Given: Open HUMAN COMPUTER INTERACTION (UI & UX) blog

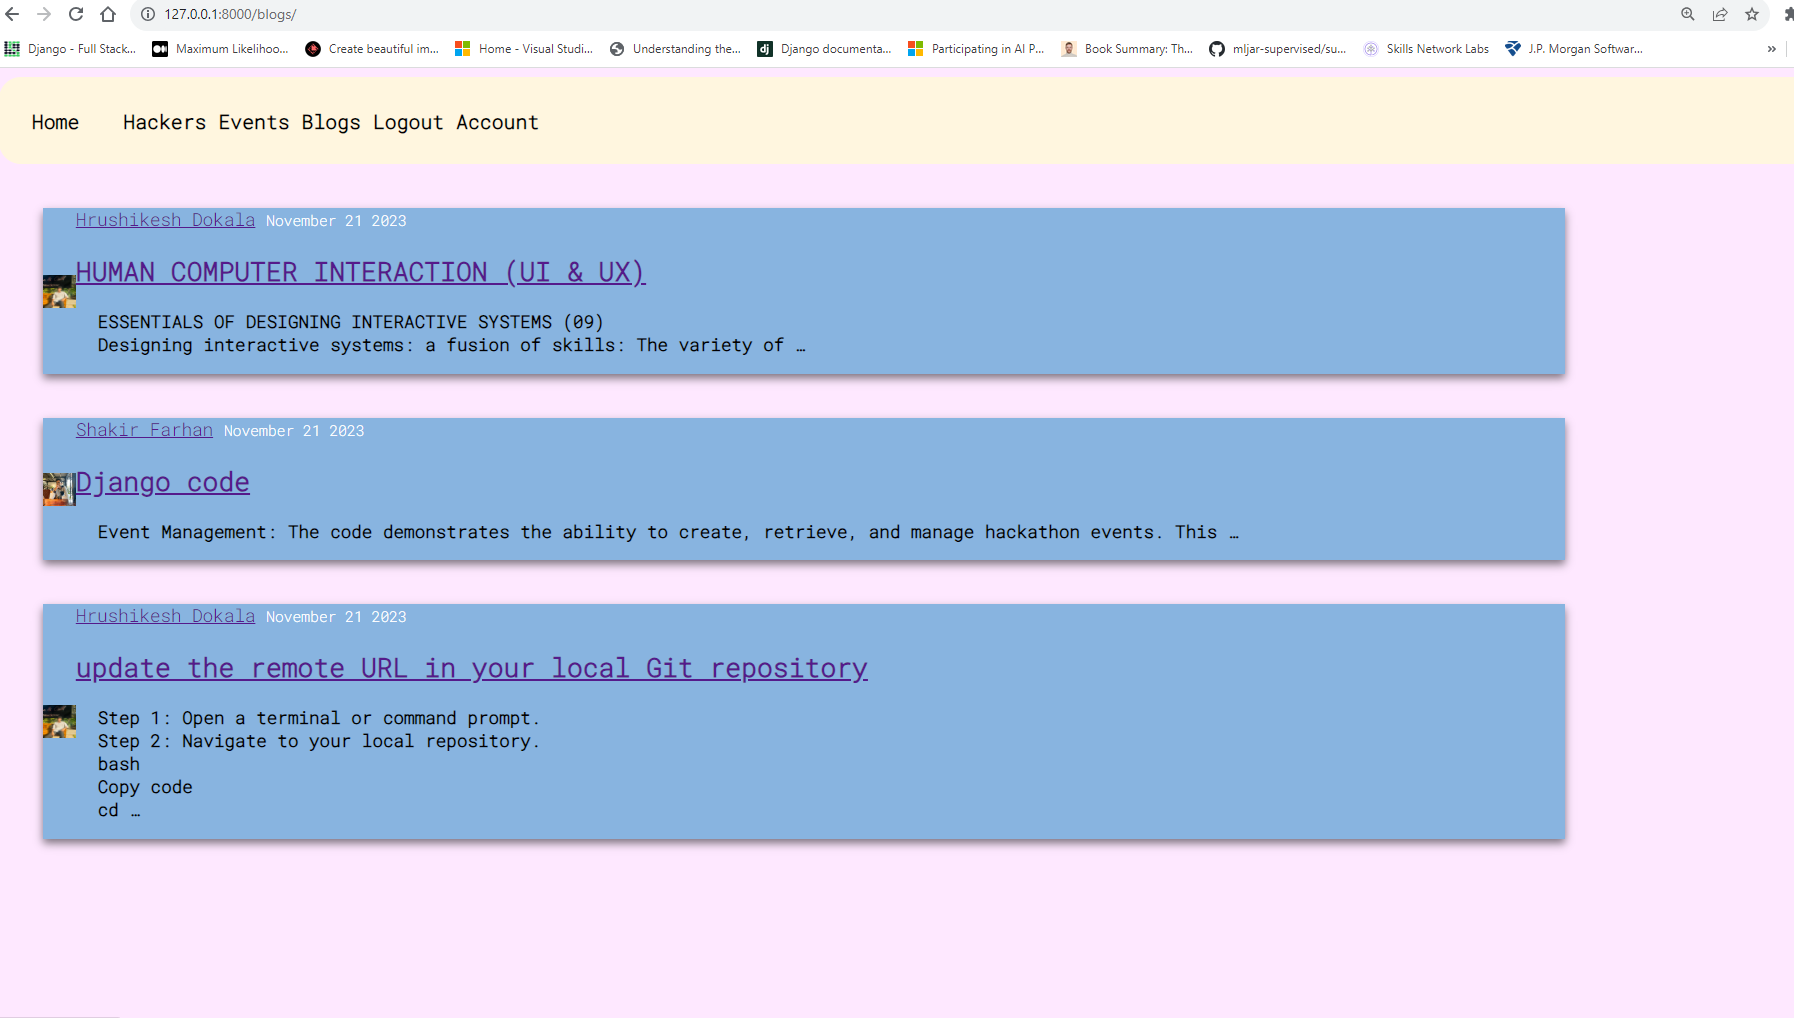Looking at the screenshot, I should 361,272.
